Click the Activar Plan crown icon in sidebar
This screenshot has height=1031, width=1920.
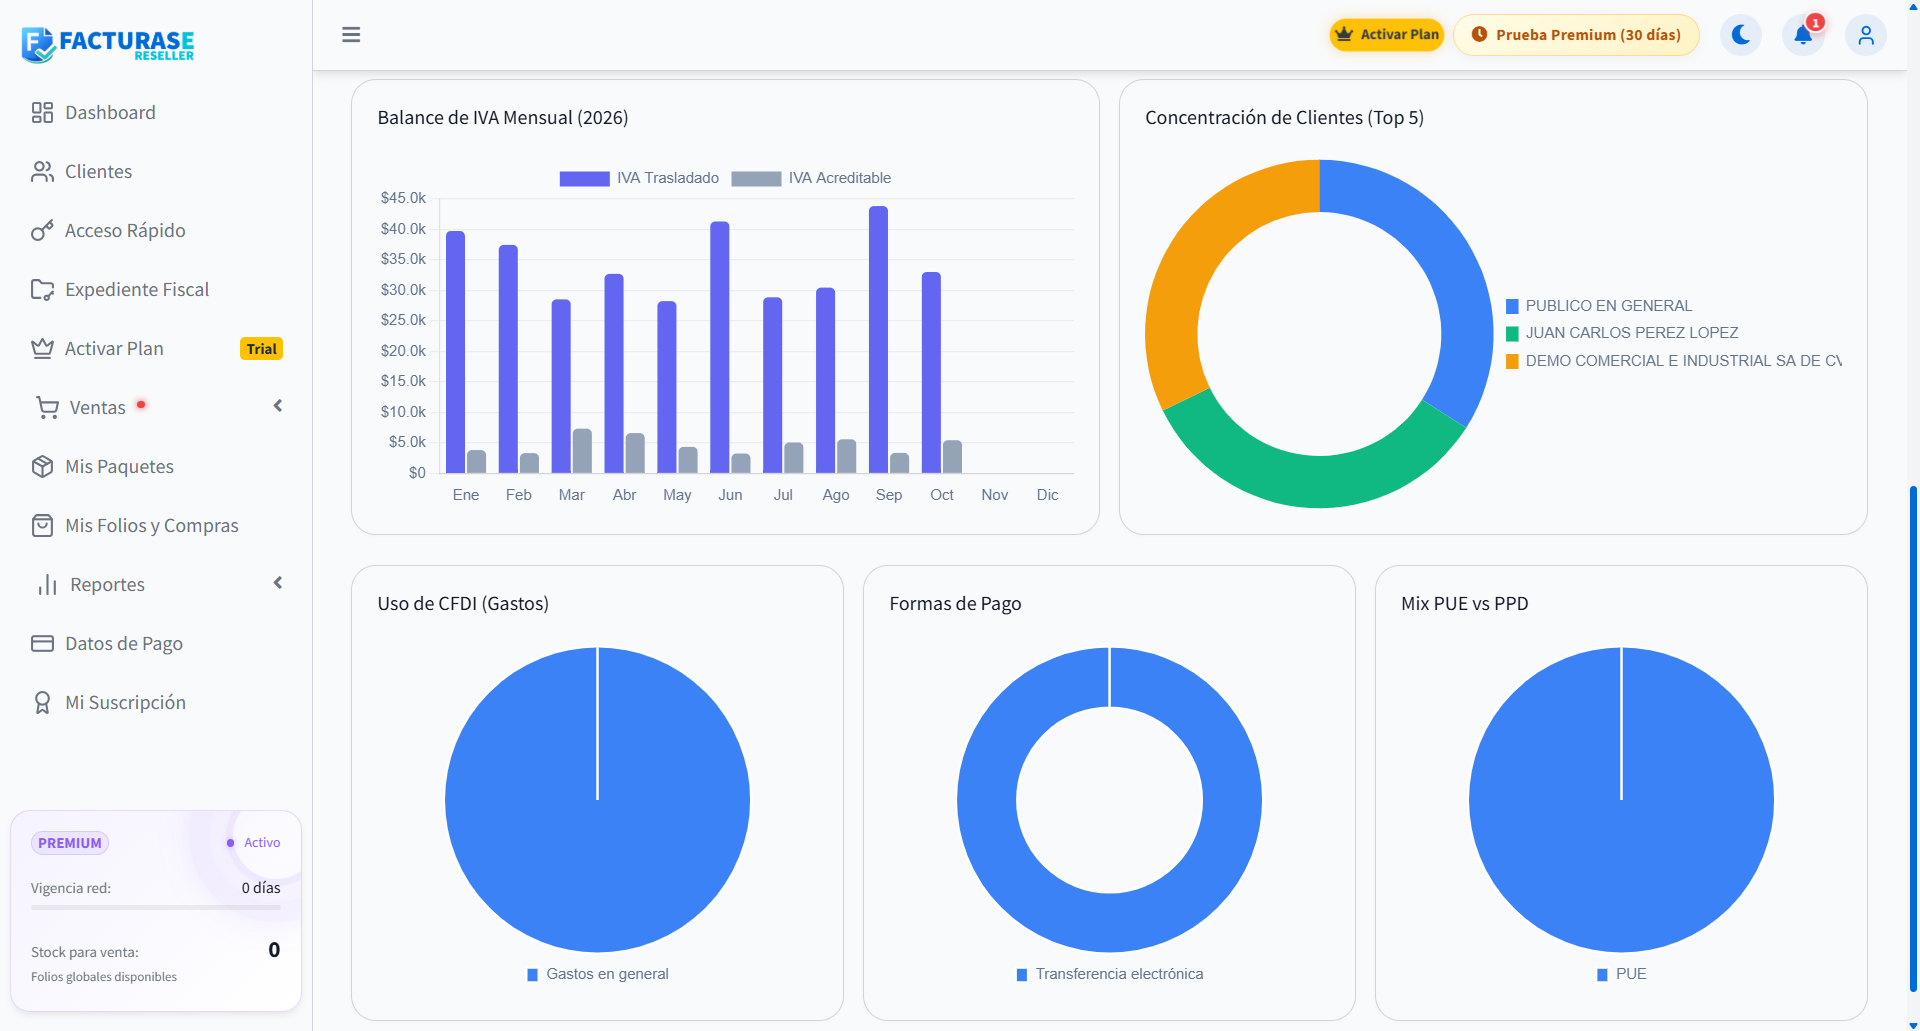(42, 349)
